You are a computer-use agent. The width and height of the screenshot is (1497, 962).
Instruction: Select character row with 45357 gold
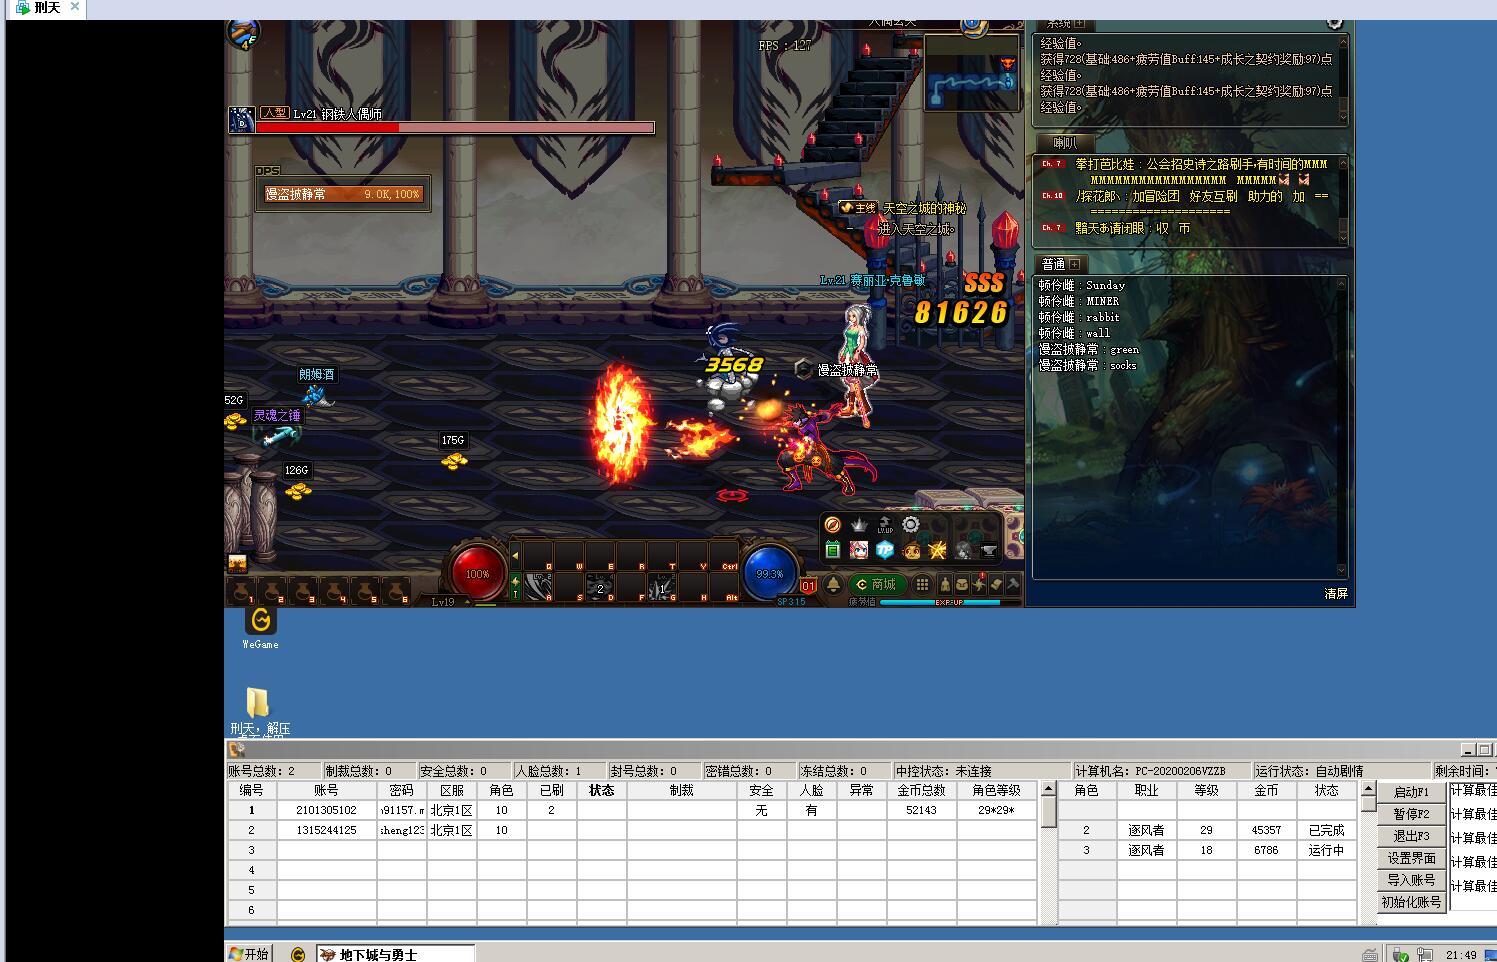1207,830
